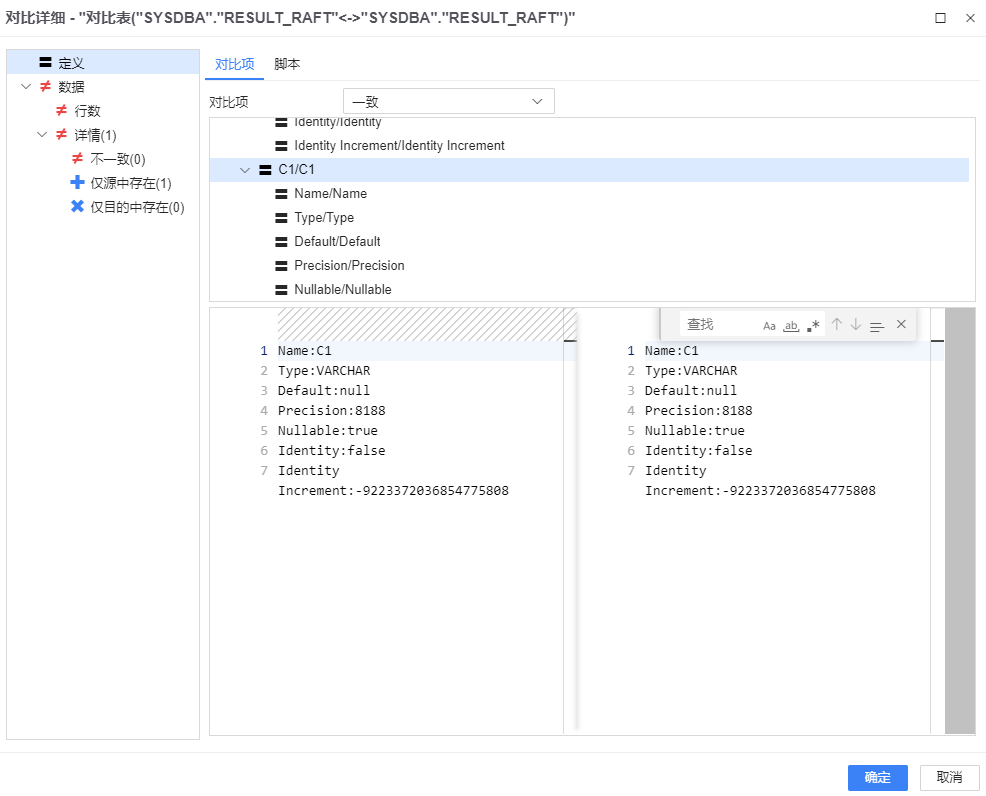Screen dimensions: 986x796
Task: Click Name:C1 line in left pane
Action: pyautogui.click(x=304, y=351)
